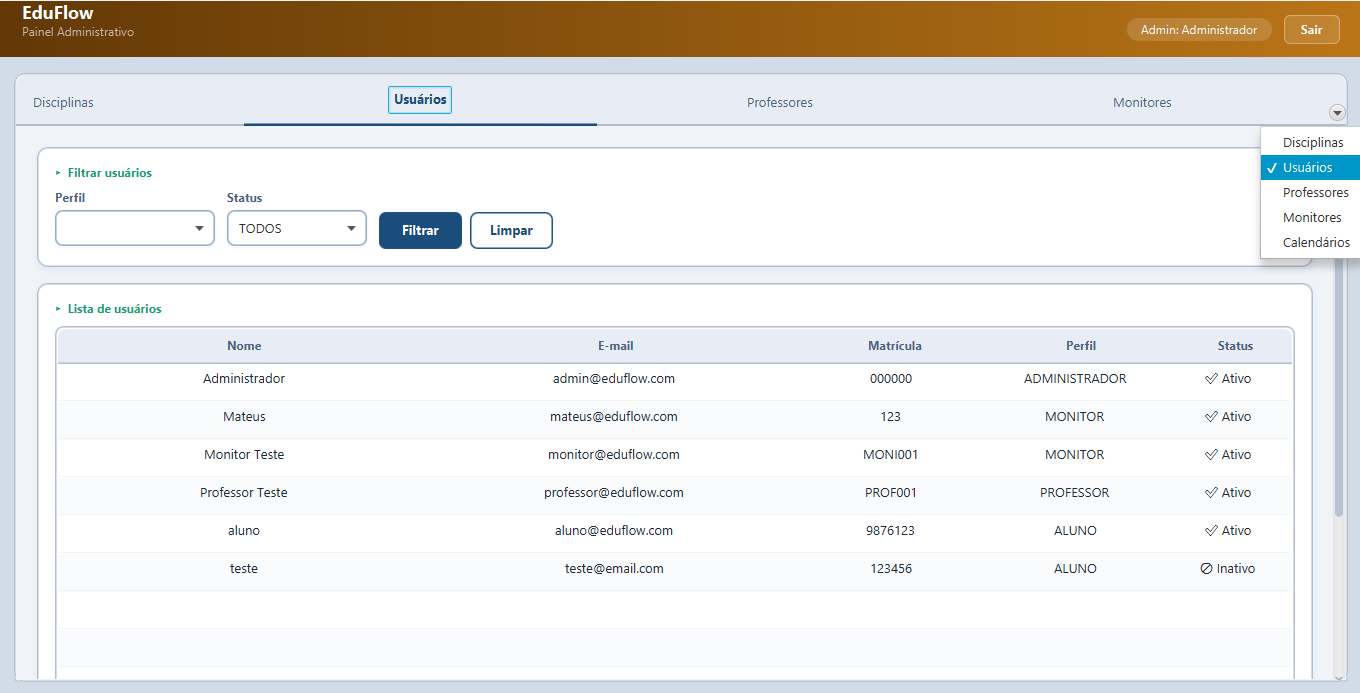
Task: Open the Monitores tab
Action: click(x=1142, y=102)
